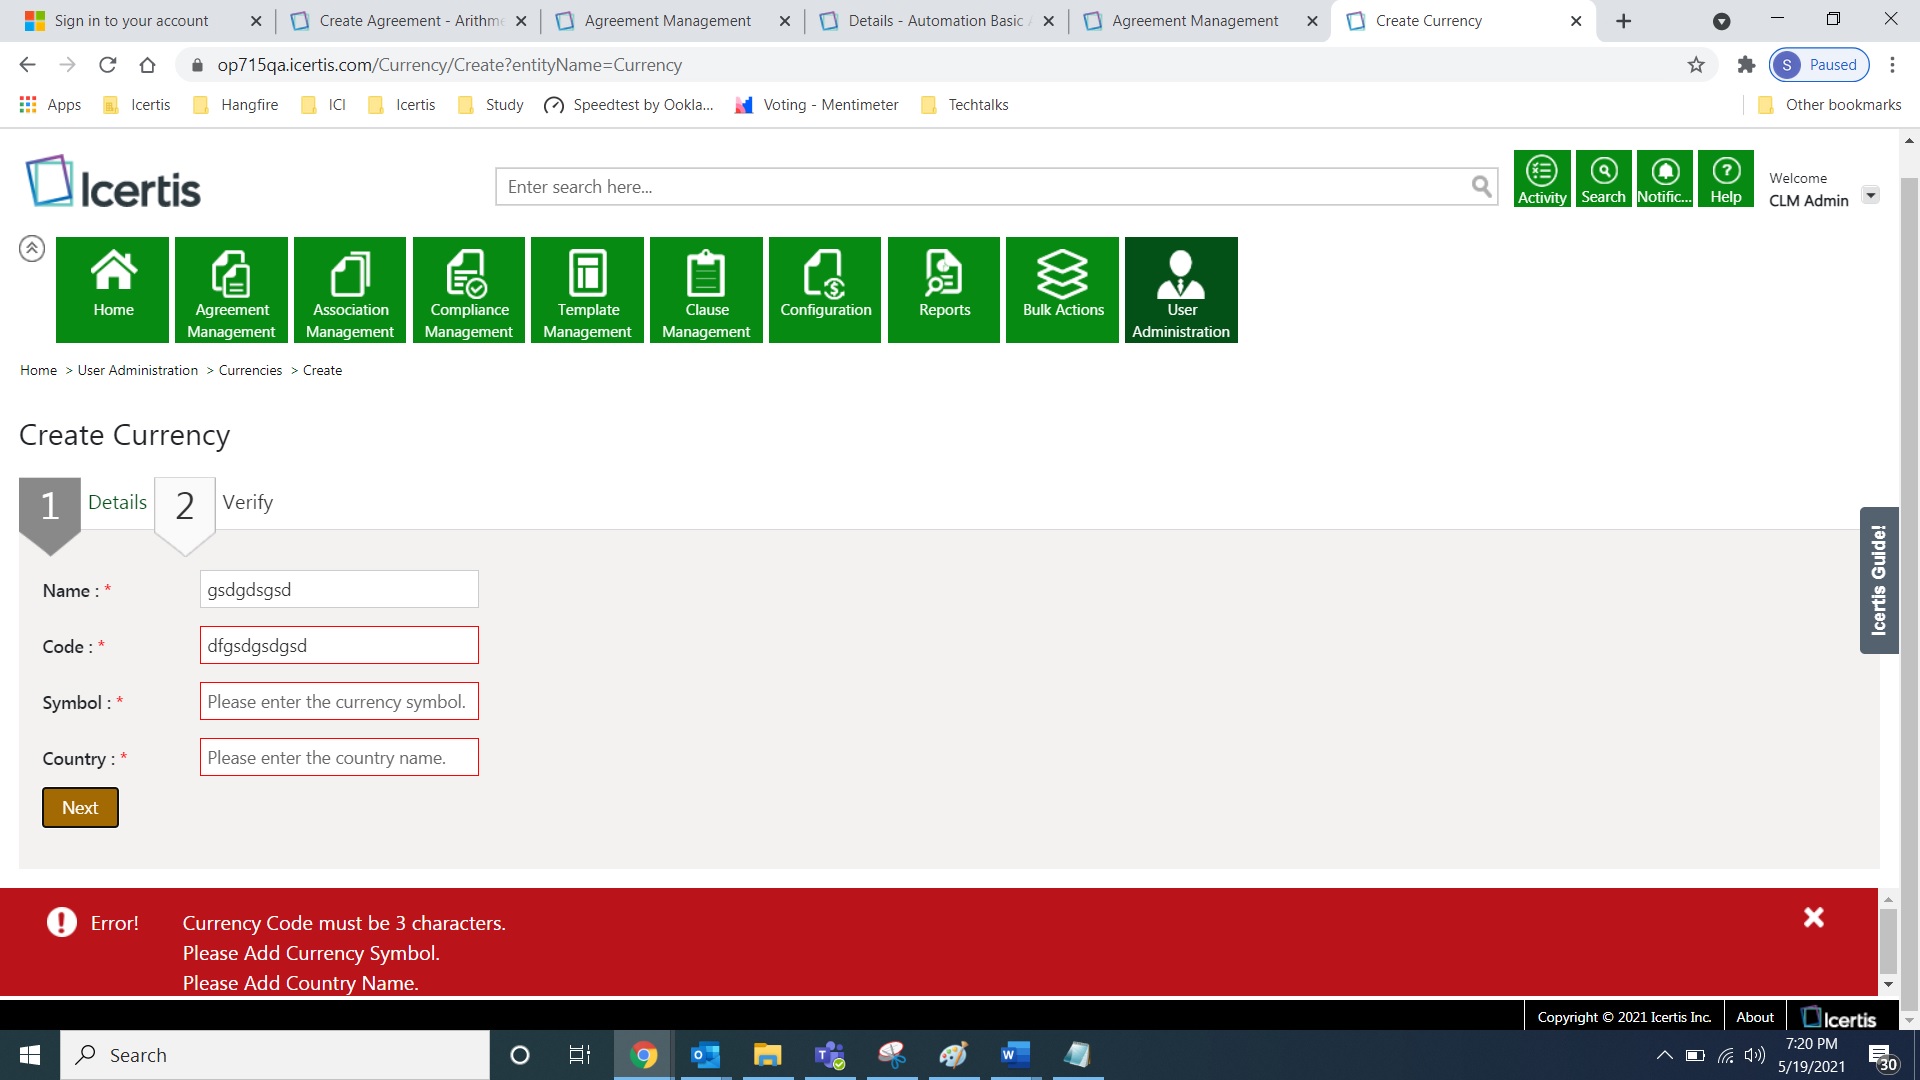Go back in browser history
This screenshot has width=1920, height=1080.
click(x=27, y=65)
